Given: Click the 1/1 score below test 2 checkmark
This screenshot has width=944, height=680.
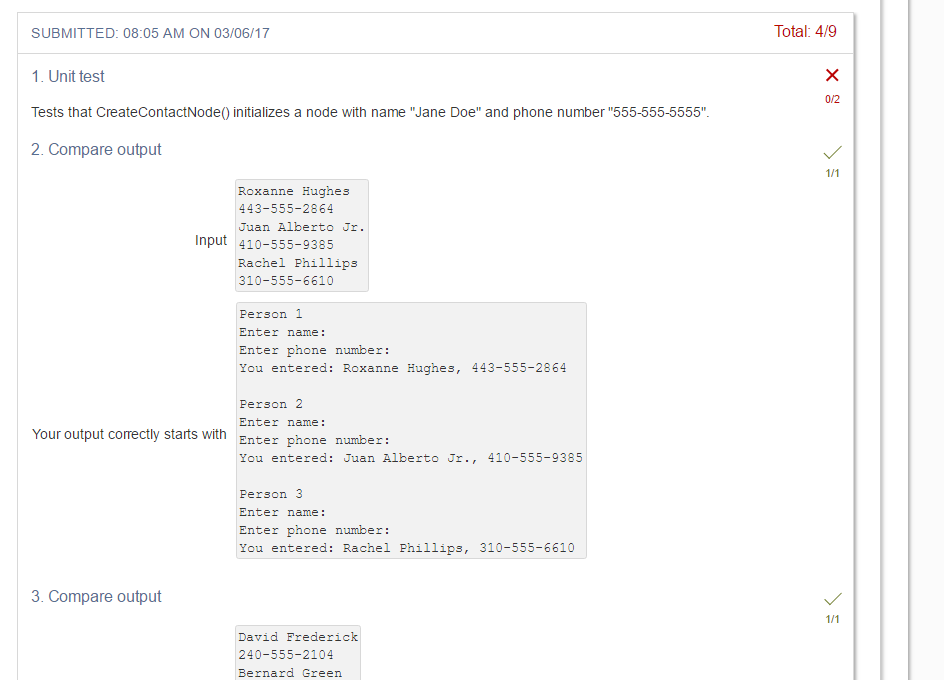Looking at the screenshot, I should (832, 172).
